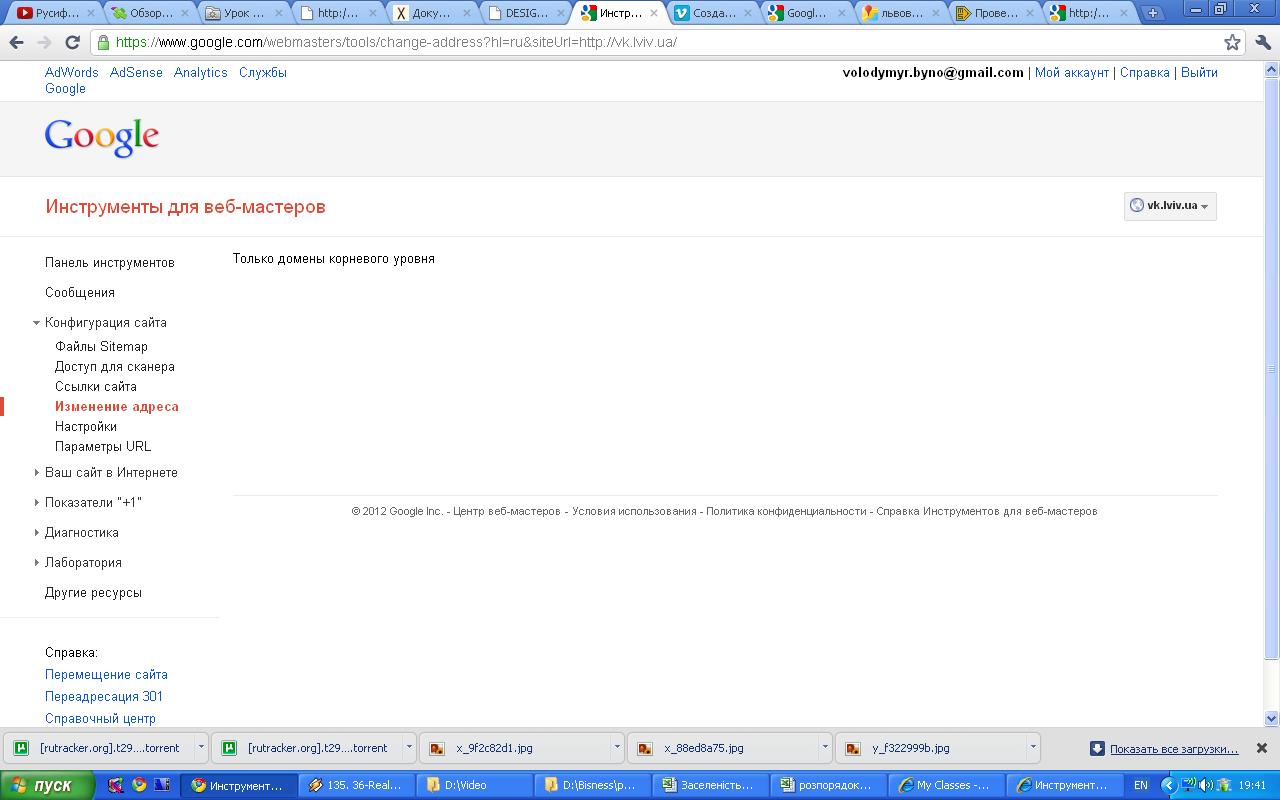1280x800 pixels.
Task: Close the Vimeo 'Созда...' tab
Action: pos(749,14)
